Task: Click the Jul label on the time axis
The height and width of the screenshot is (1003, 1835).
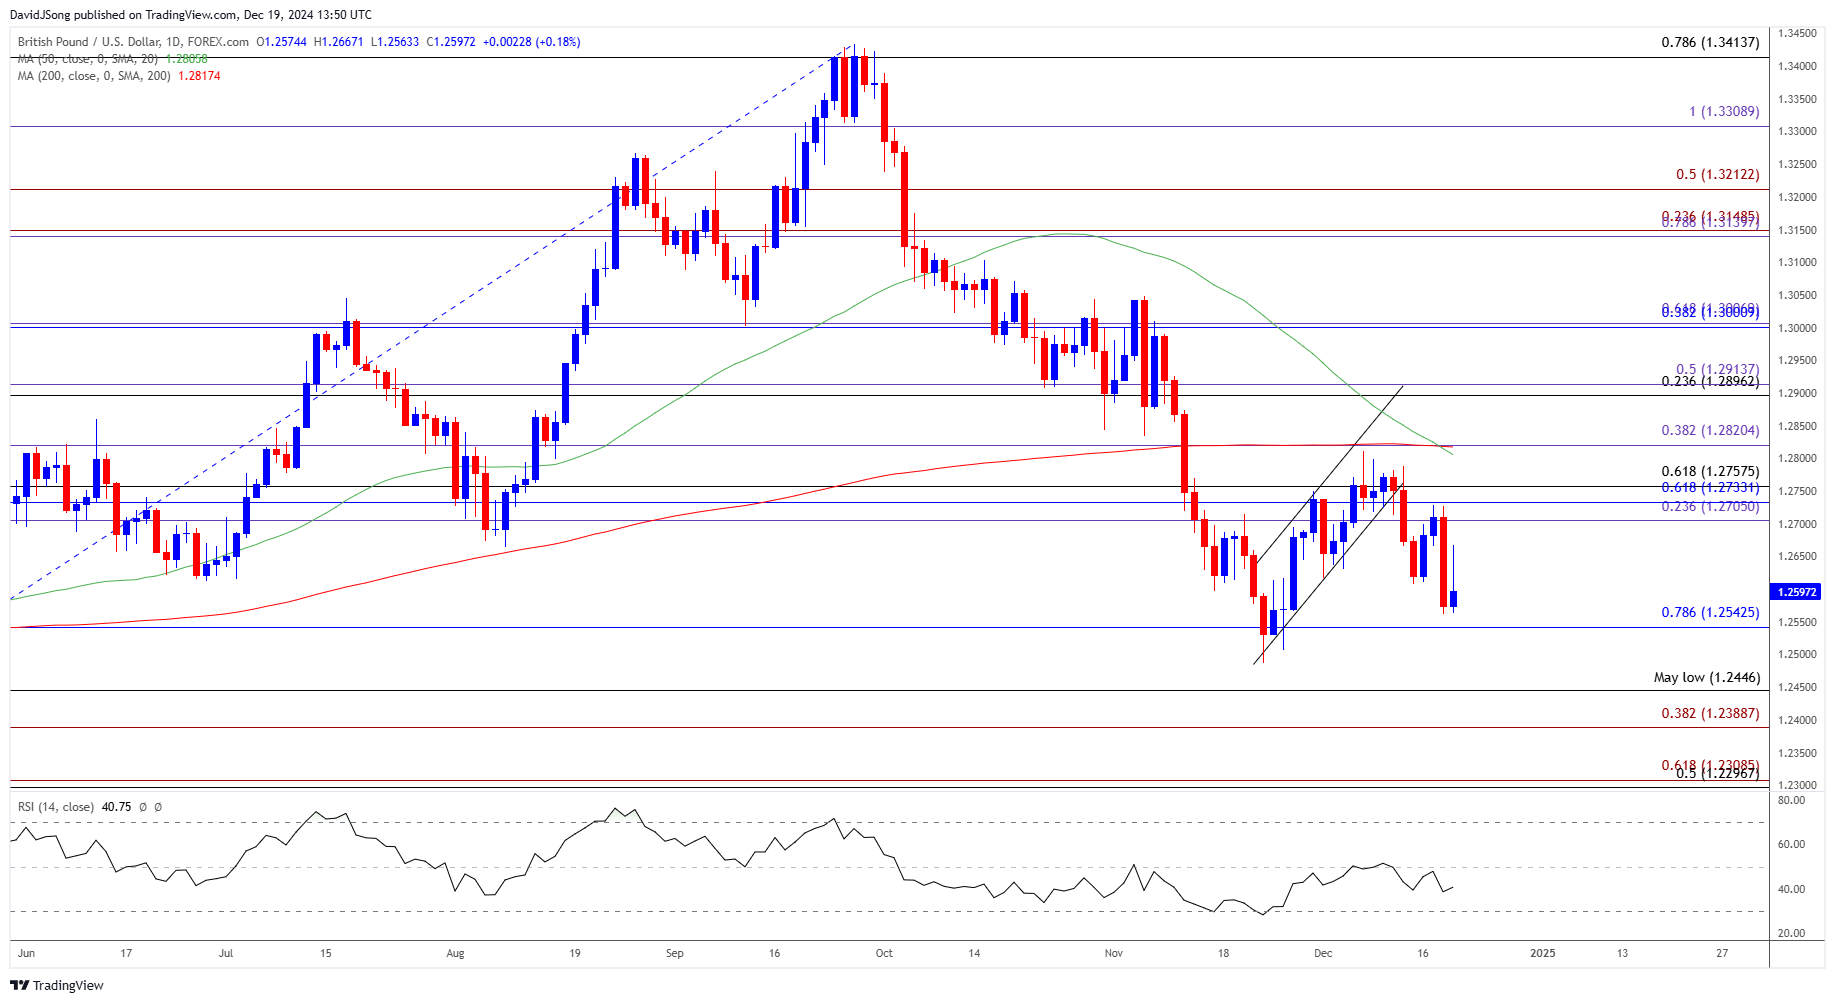Action: coord(226,953)
